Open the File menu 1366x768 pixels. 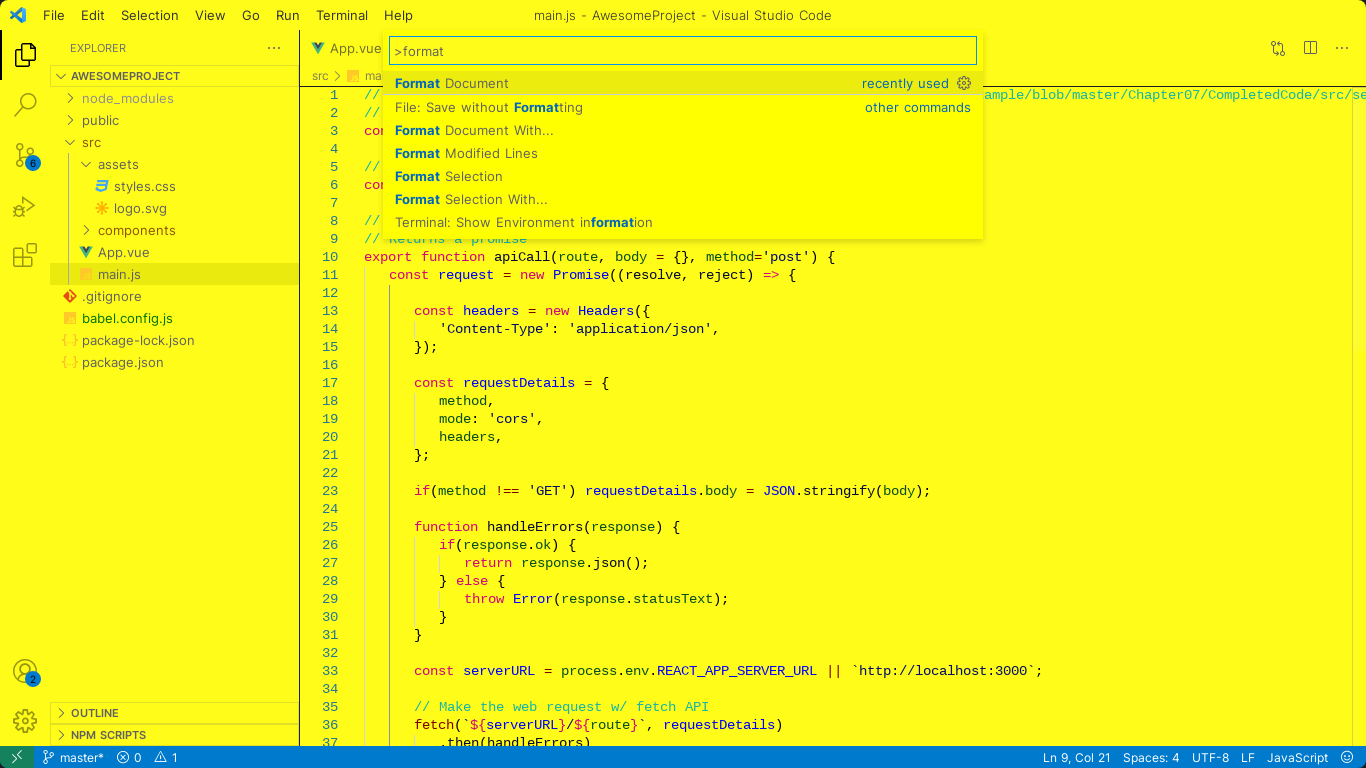pyautogui.click(x=54, y=15)
